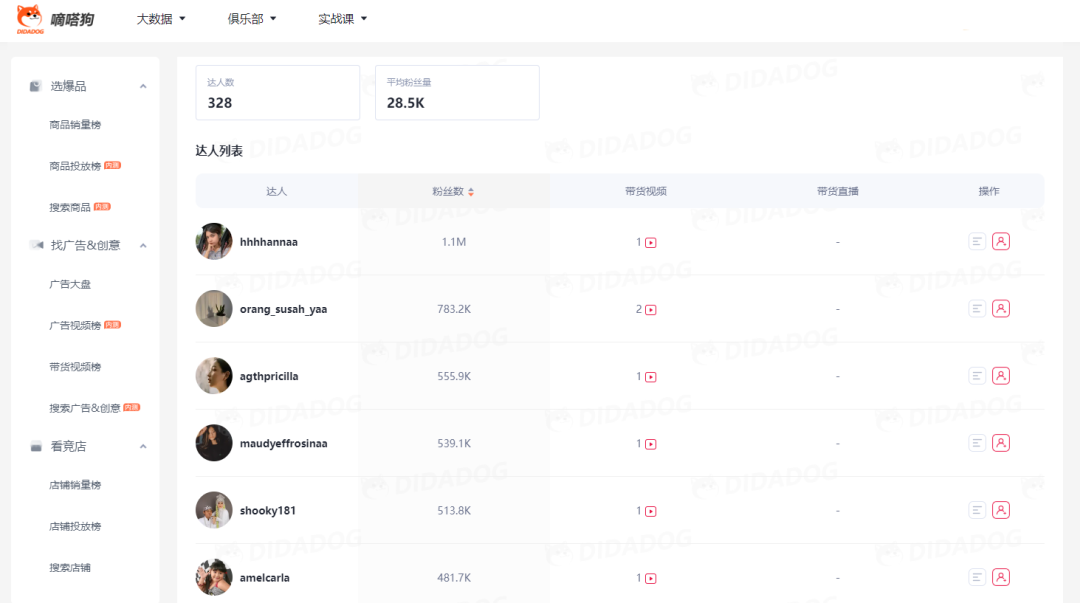Open details list icon for shooky181
Viewport: 1080px width, 603px height.
(x=977, y=510)
